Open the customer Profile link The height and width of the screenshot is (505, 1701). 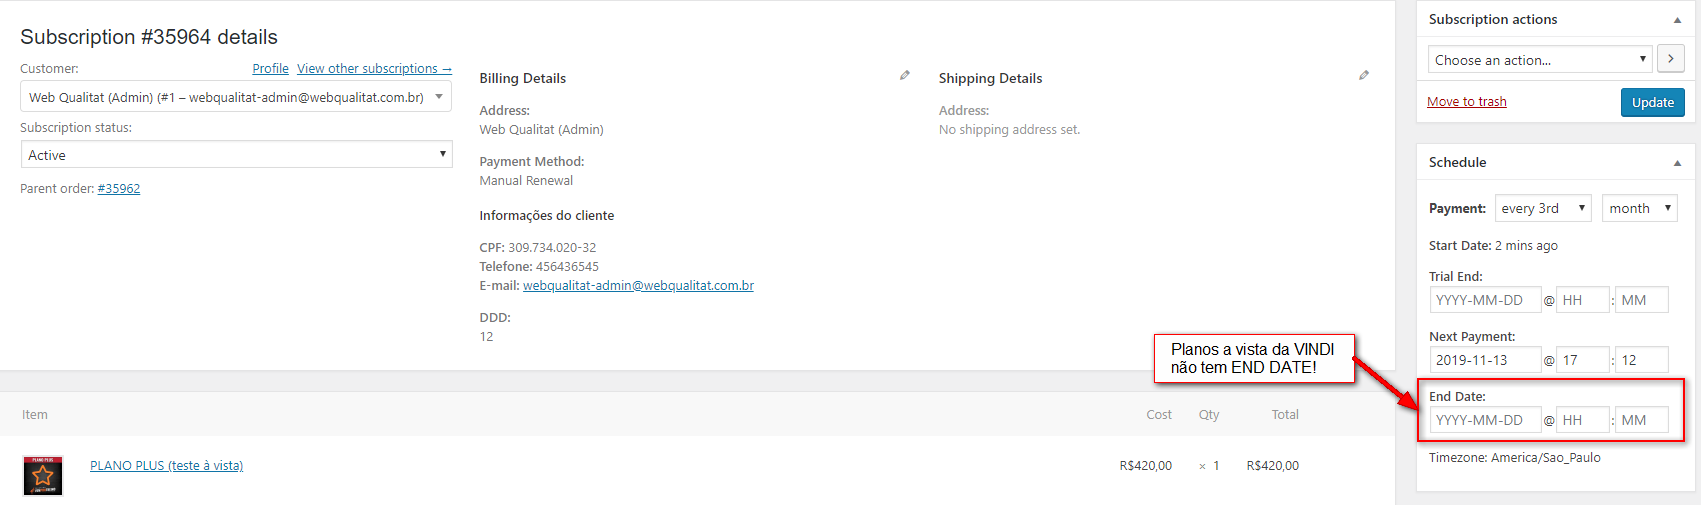pos(270,69)
